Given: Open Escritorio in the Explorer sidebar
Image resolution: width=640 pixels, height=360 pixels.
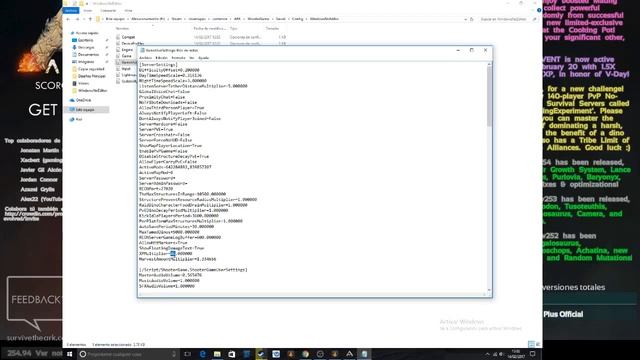Looking at the screenshot, I should (x=85, y=40).
